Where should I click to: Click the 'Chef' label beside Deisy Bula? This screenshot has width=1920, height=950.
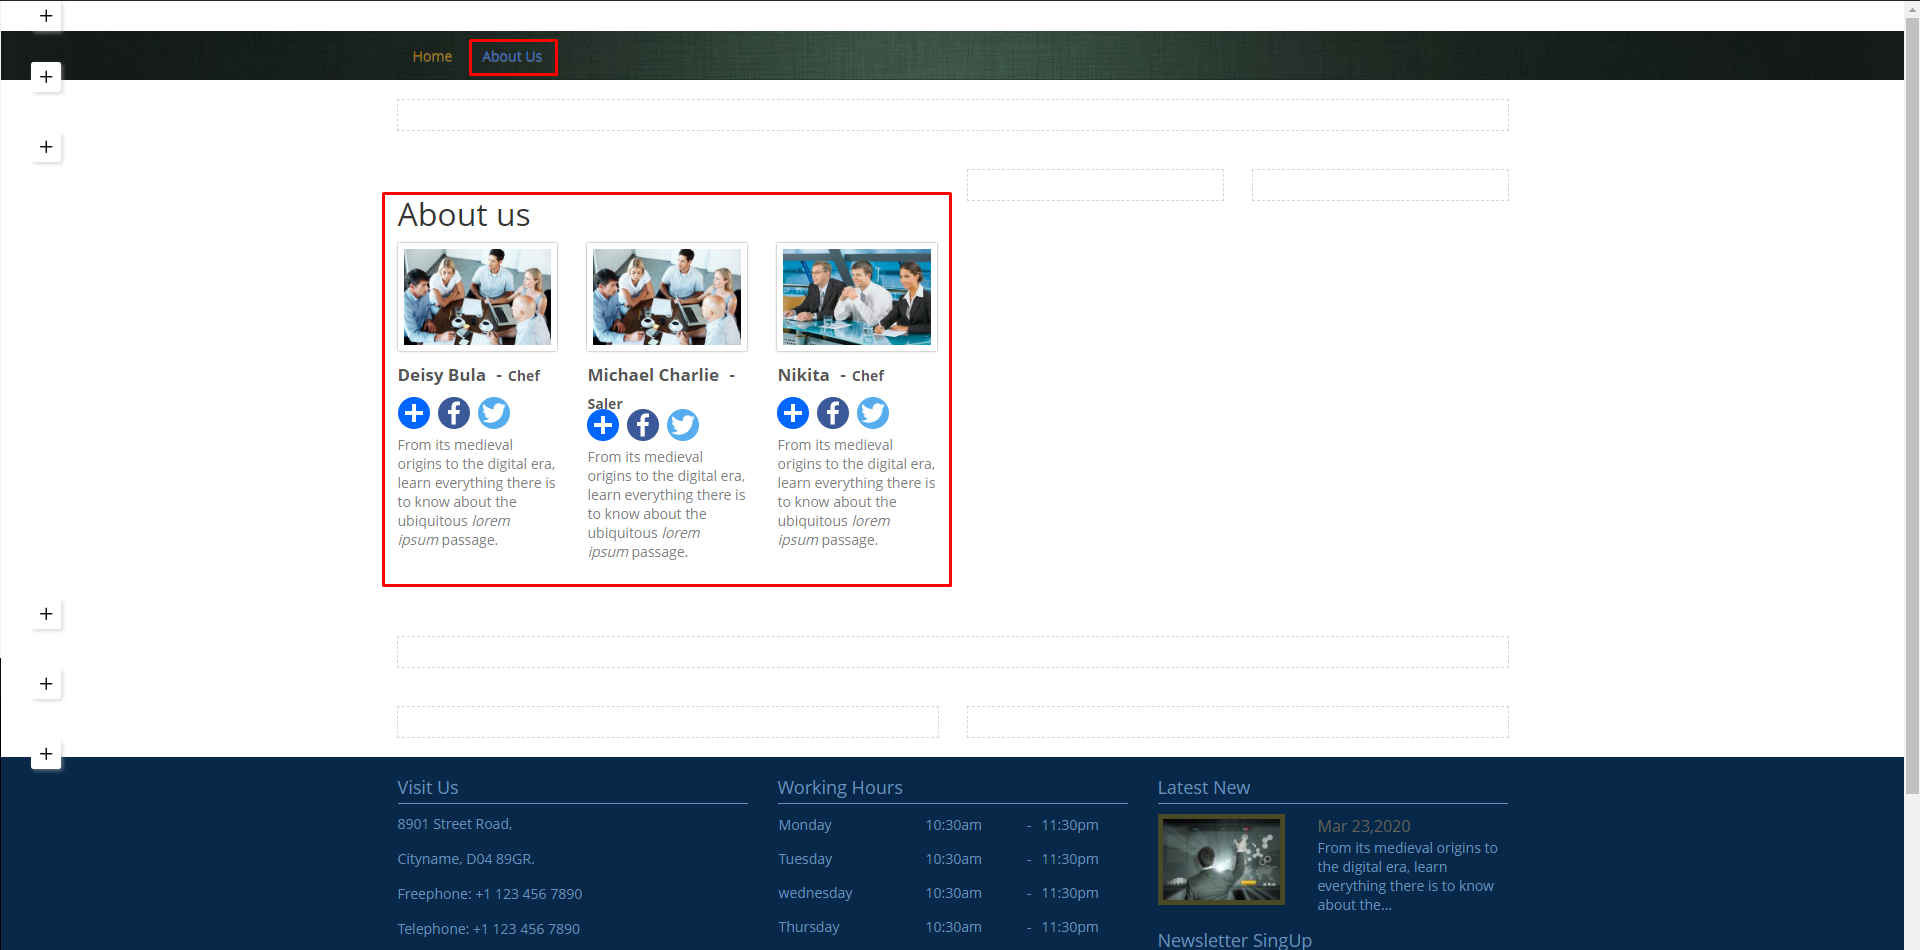tap(524, 376)
